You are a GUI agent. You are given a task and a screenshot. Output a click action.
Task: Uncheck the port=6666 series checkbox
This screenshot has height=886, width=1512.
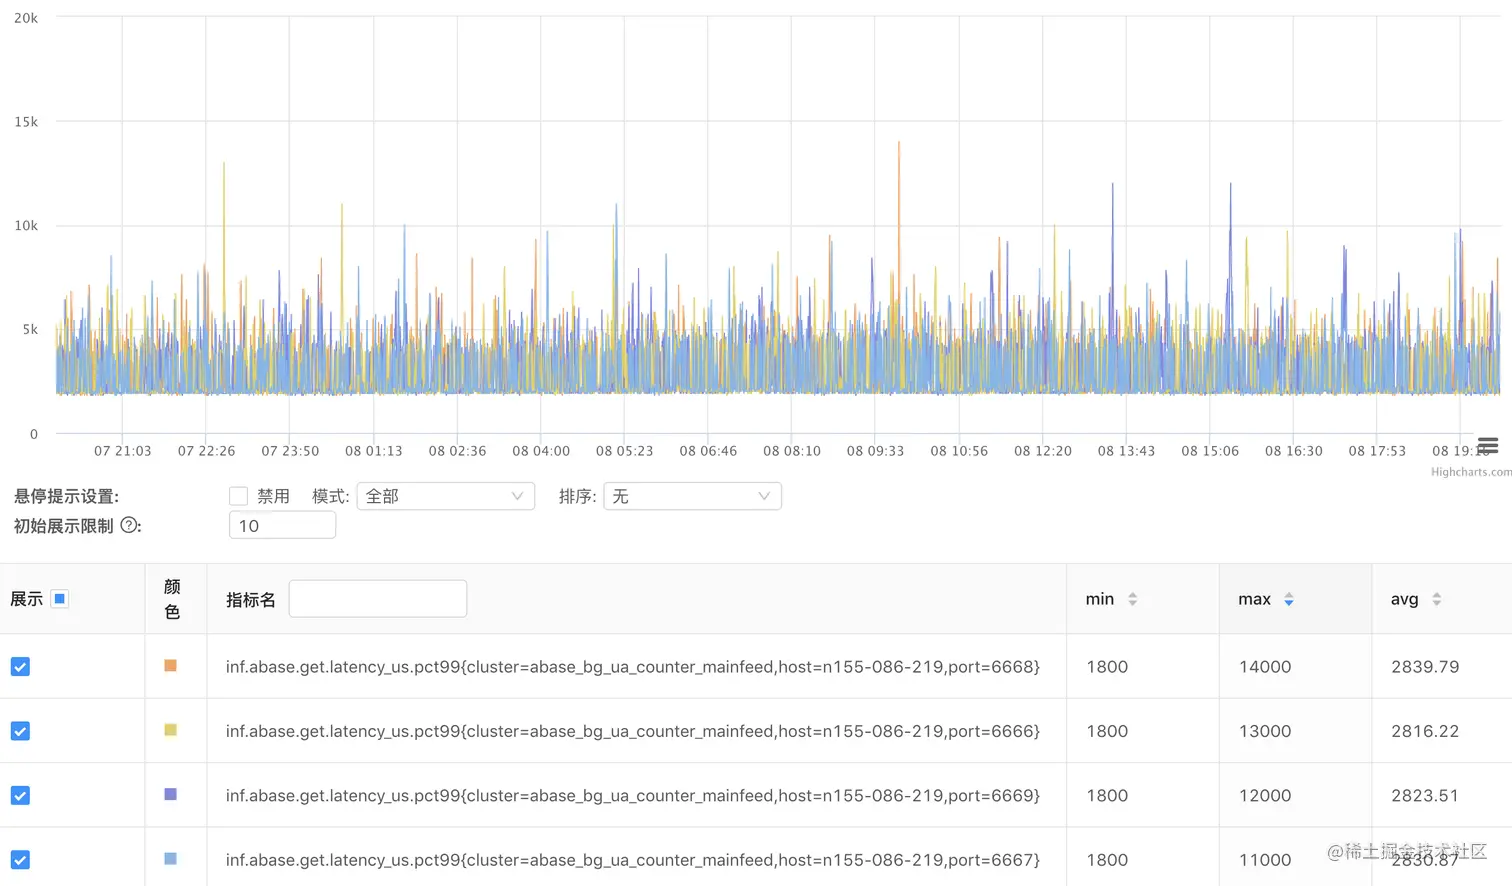[x=20, y=731]
